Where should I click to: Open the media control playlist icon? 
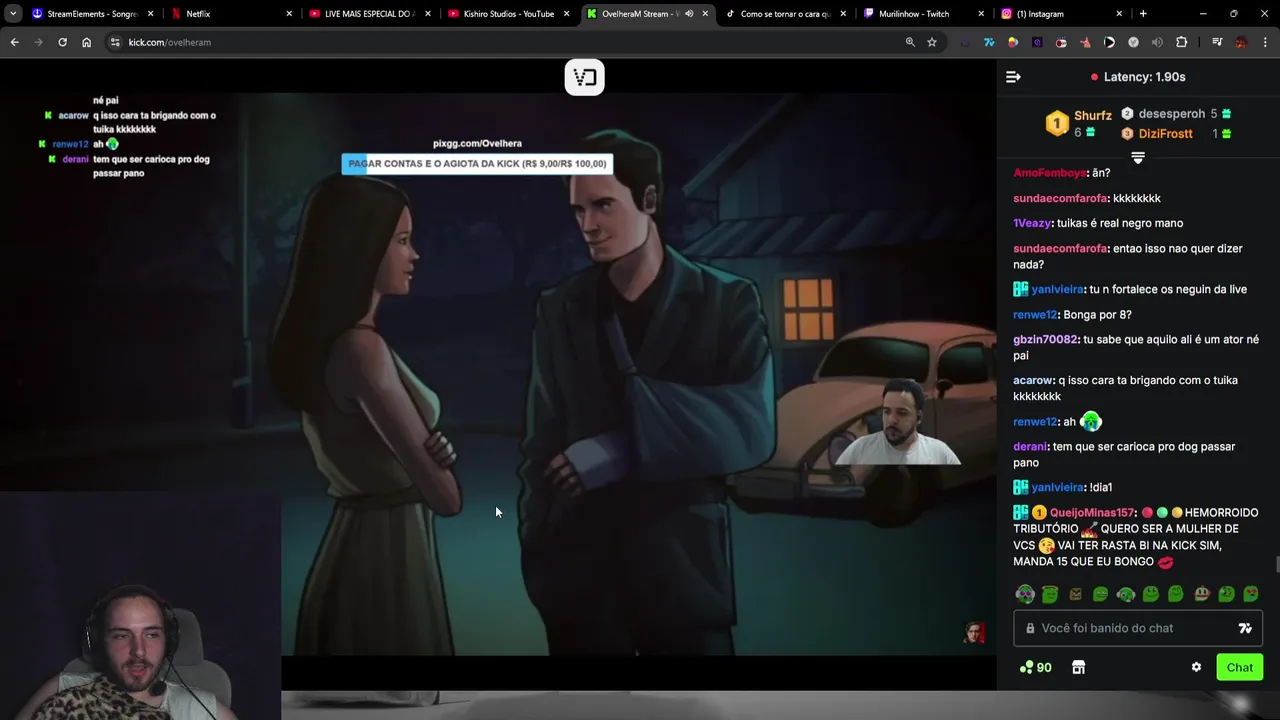1217,42
